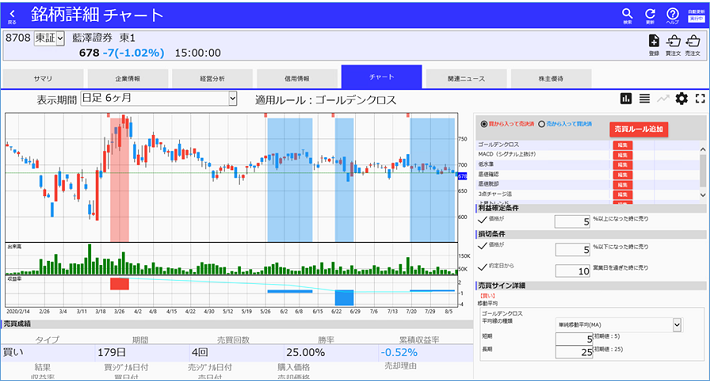Refresh data using the update icon
Viewport: 710px width, 383px height.
tap(650, 16)
